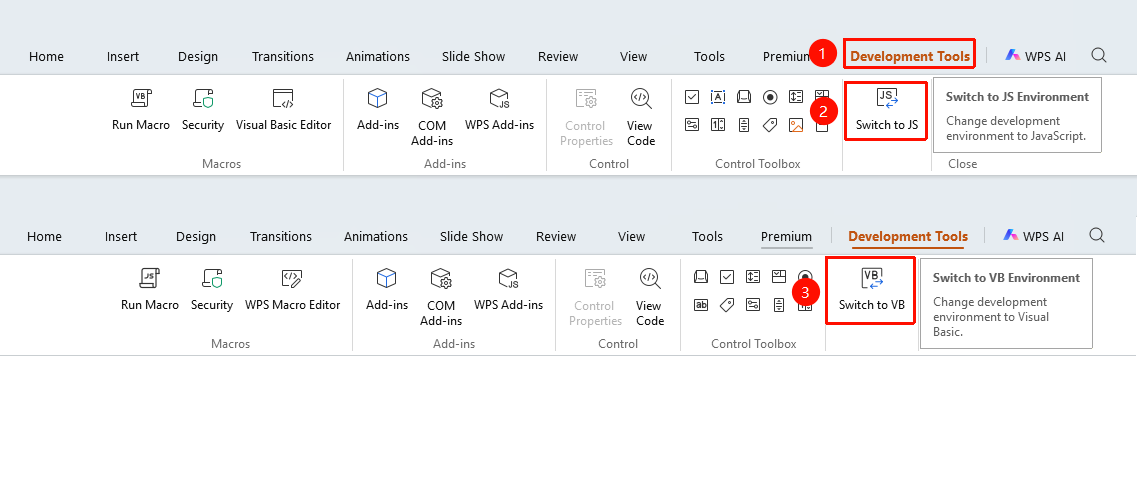This screenshot has height=483, width=1137.
Task: Open Animations tab in upper ribbon
Action: coord(378,56)
